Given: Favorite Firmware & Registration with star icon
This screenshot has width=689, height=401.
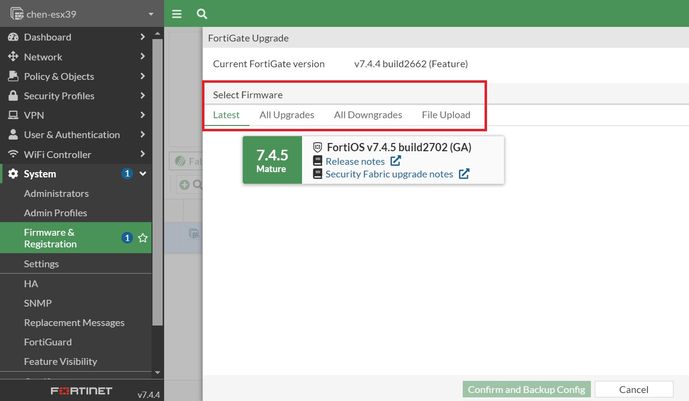Looking at the screenshot, I should coord(143,238).
